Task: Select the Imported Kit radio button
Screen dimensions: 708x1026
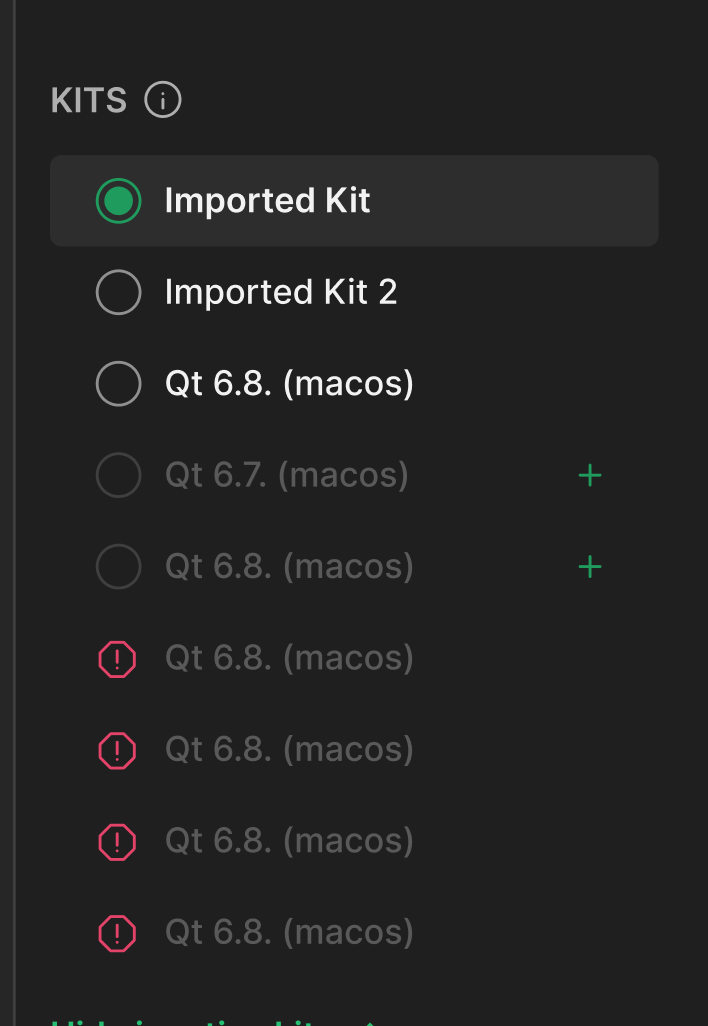Action: pos(118,201)
